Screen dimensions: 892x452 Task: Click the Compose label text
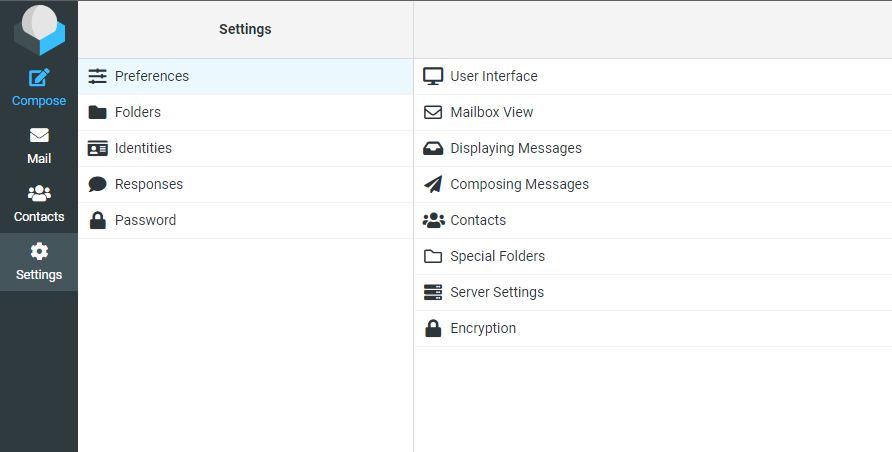coord(39,101)
